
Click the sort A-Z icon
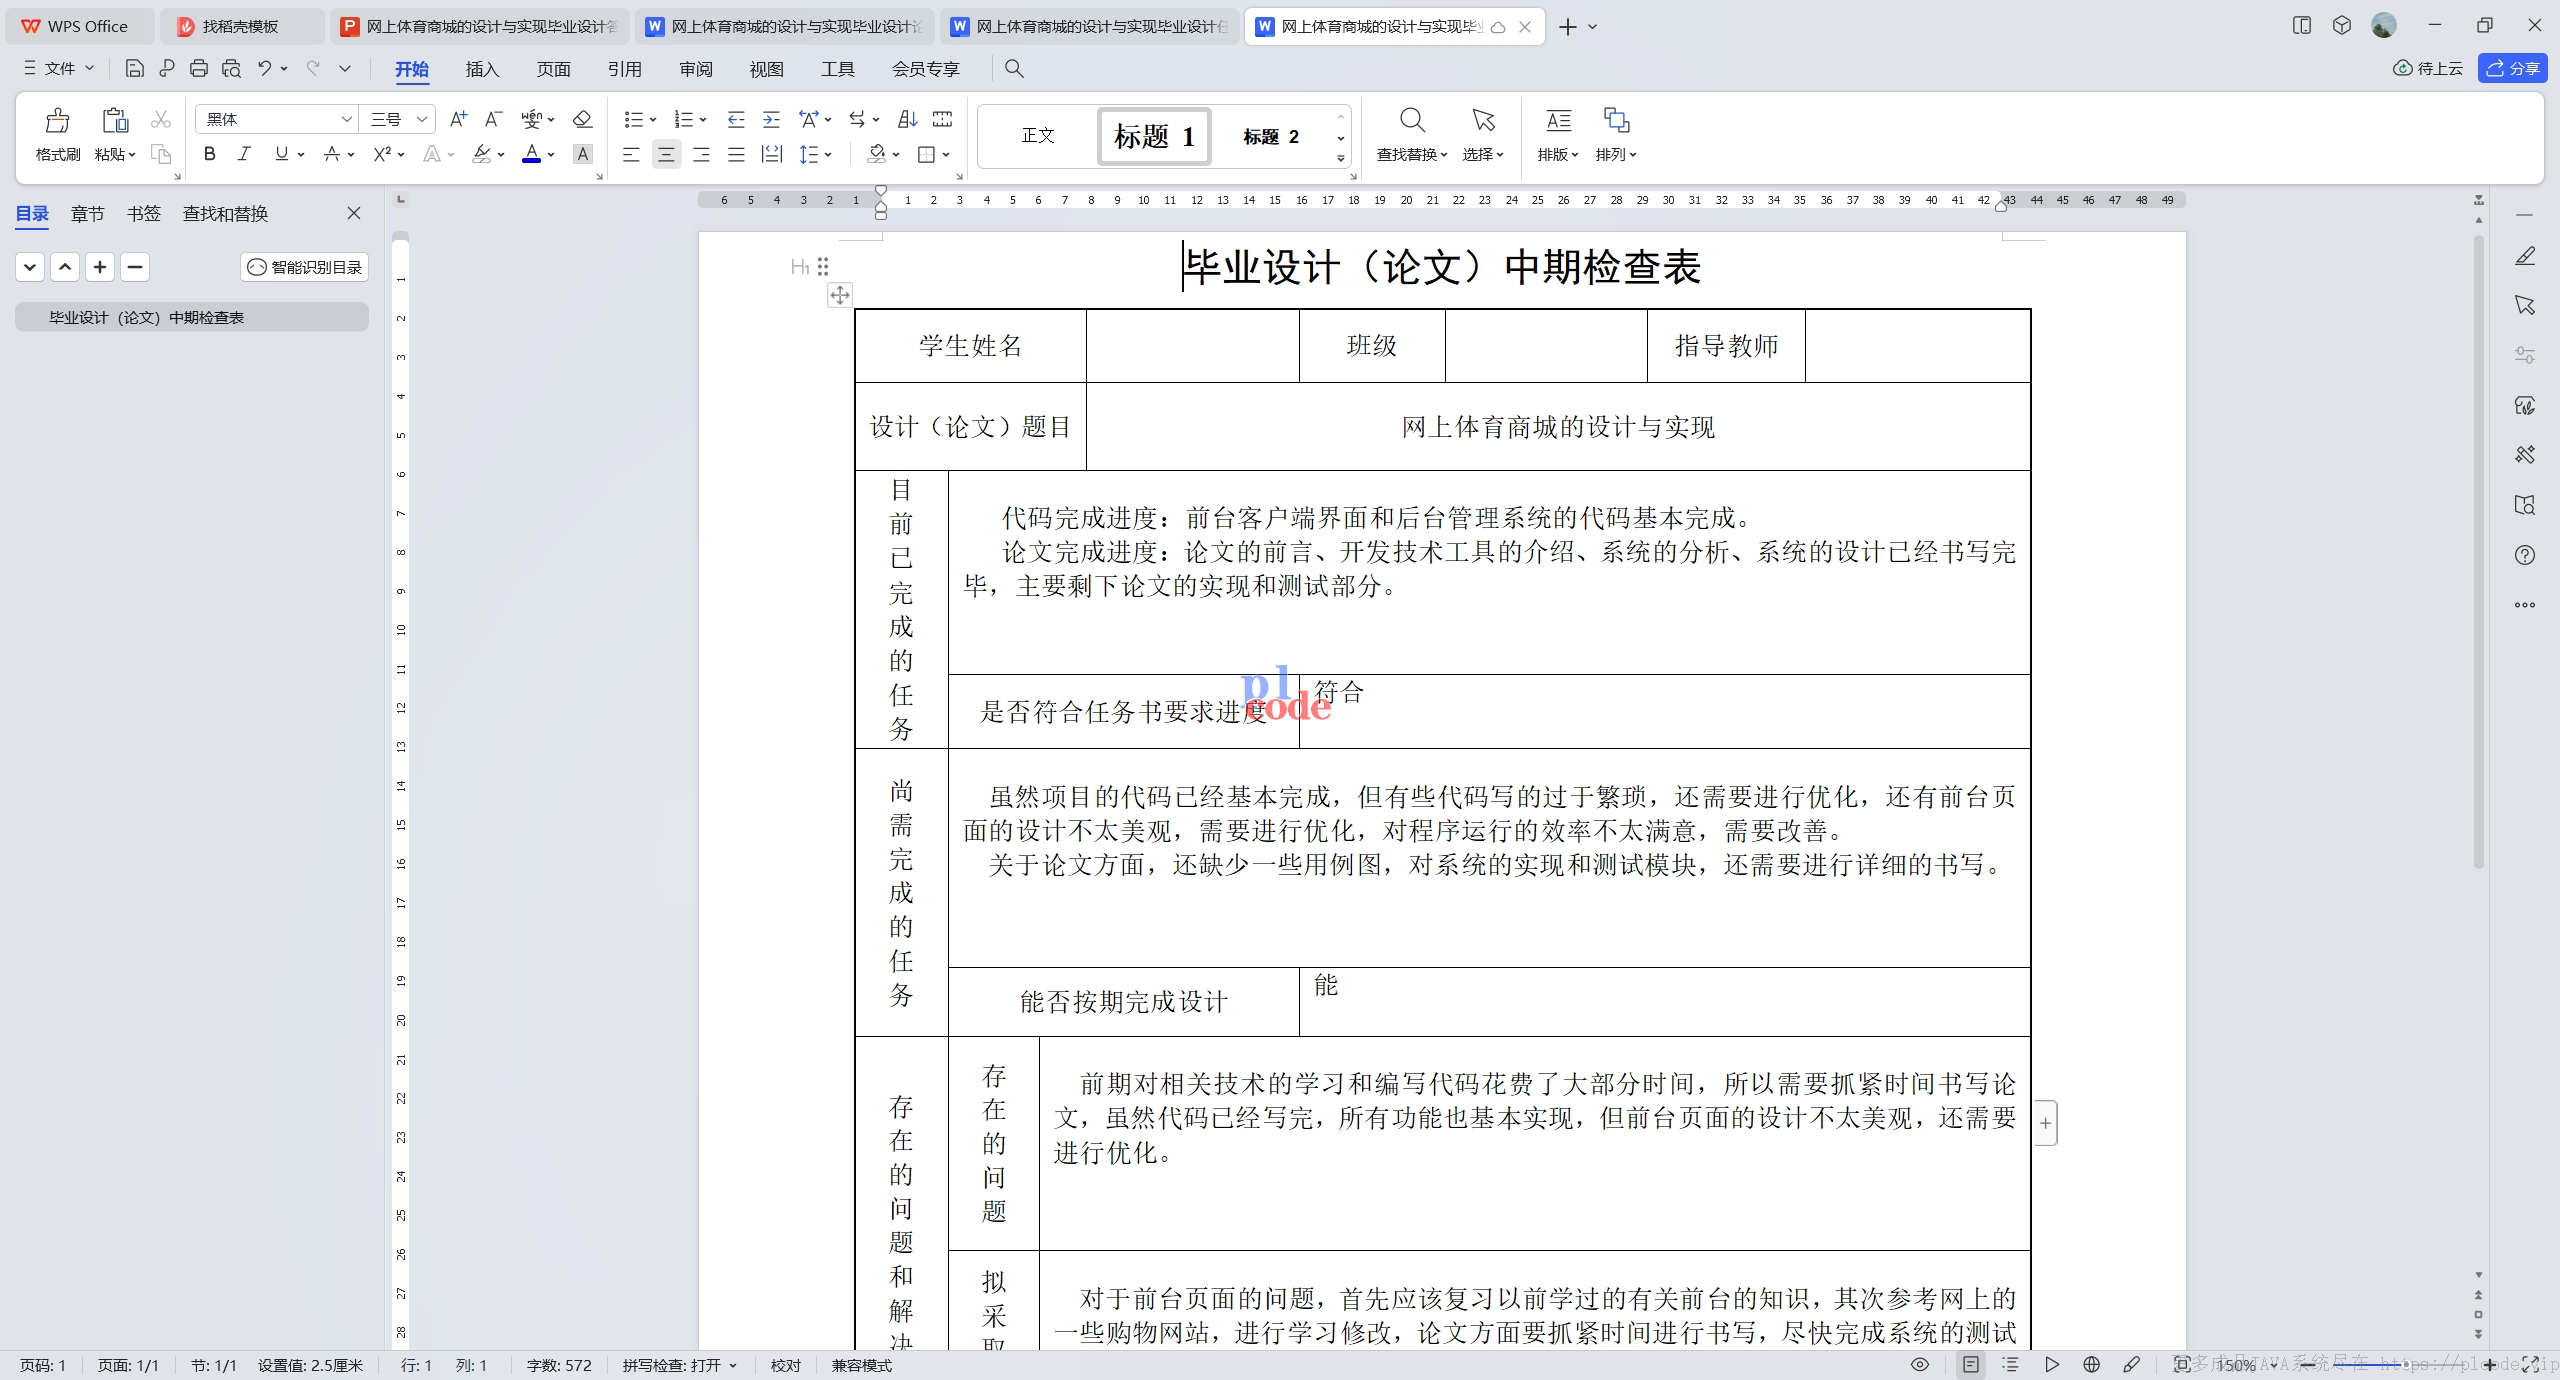[907, 119]
